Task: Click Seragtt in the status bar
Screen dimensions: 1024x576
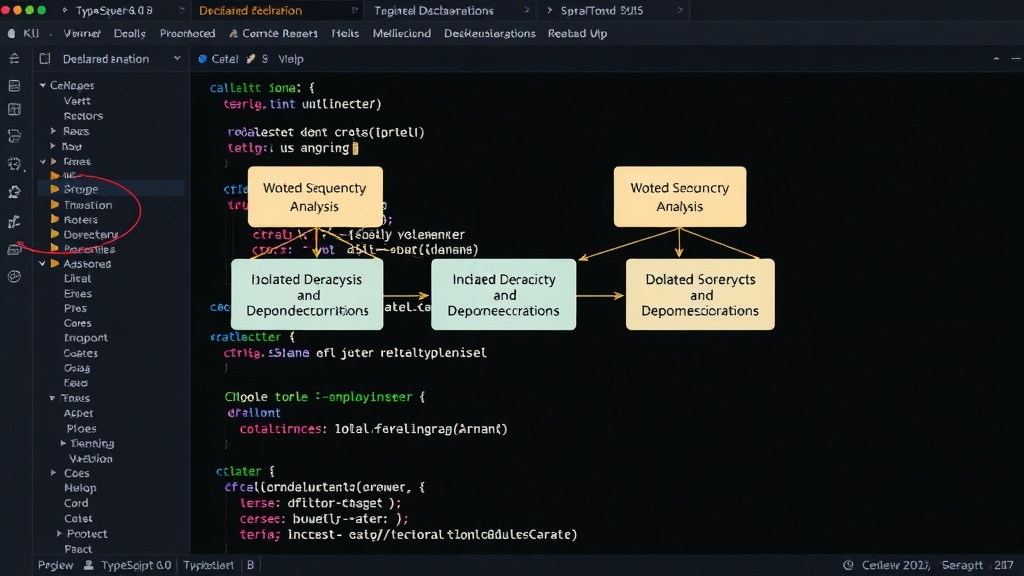Action: (962, 565)
